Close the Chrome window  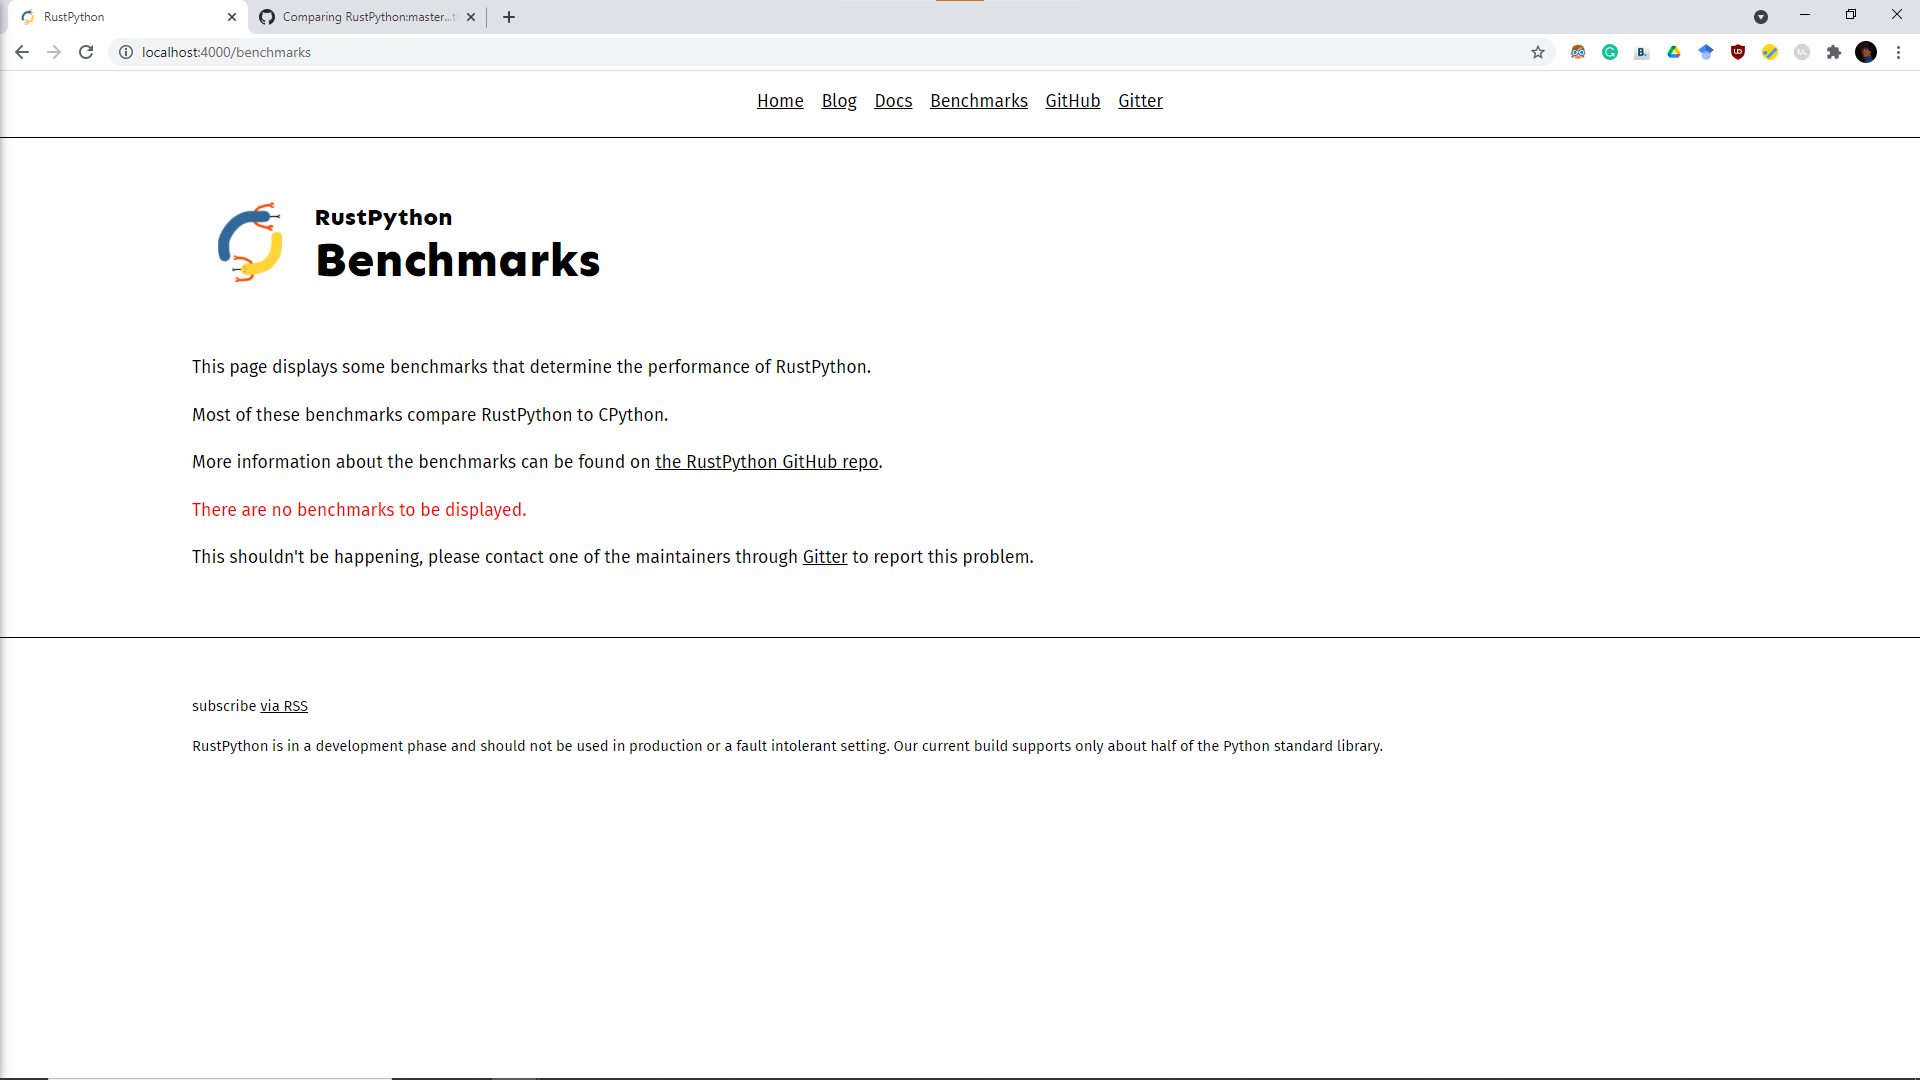(1897, 15)
